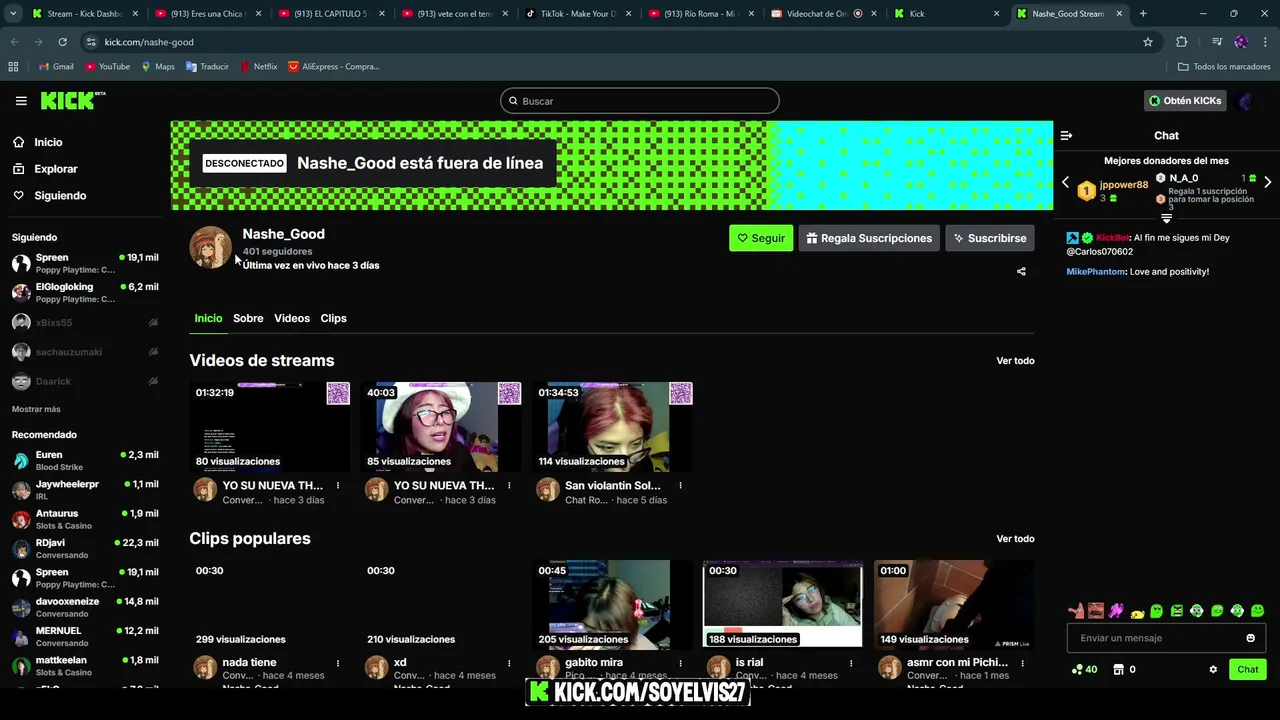The image size is (1280, 720).
Task: Open ElGlogloking channel in followed list
Action: coord(85,293)
